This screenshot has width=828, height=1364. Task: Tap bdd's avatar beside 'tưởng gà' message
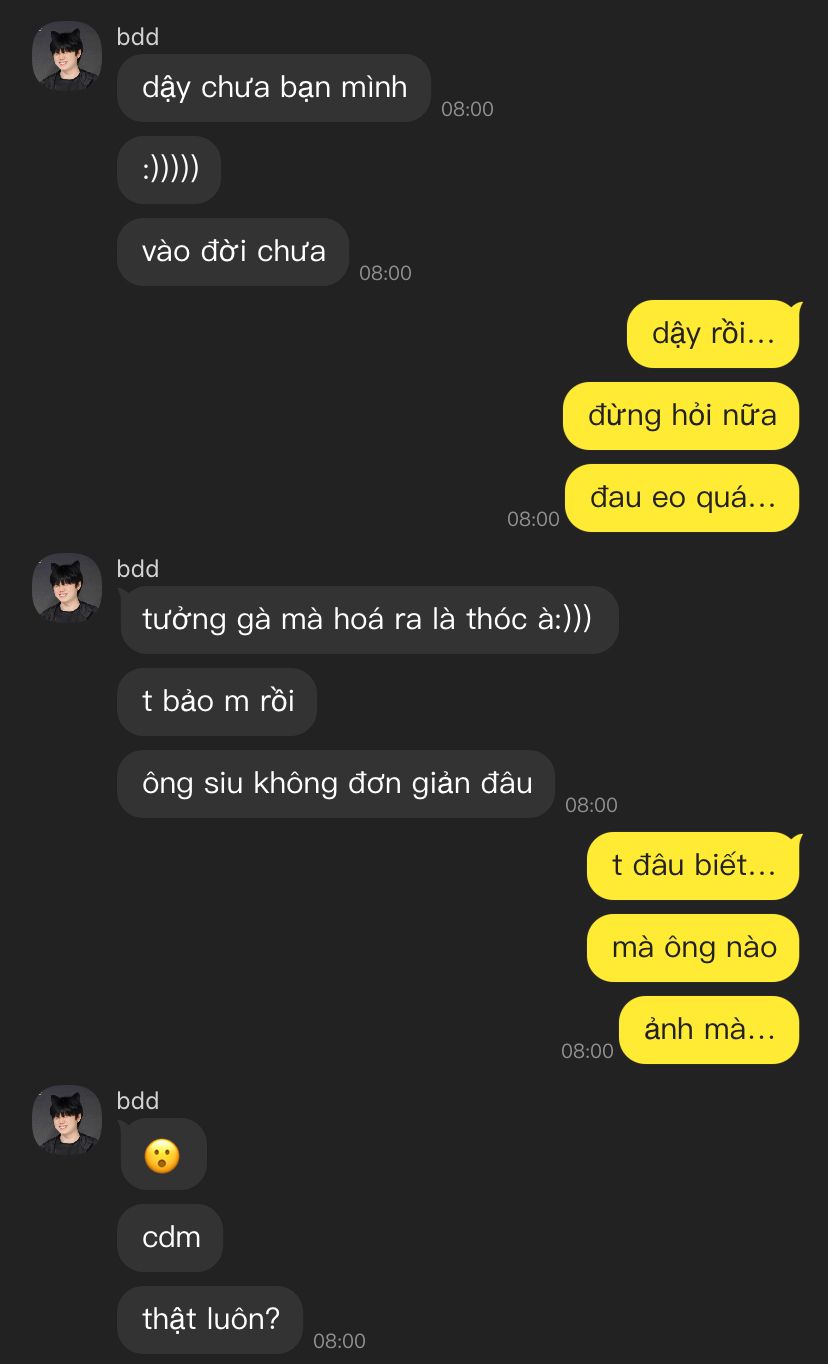point(67,588)
